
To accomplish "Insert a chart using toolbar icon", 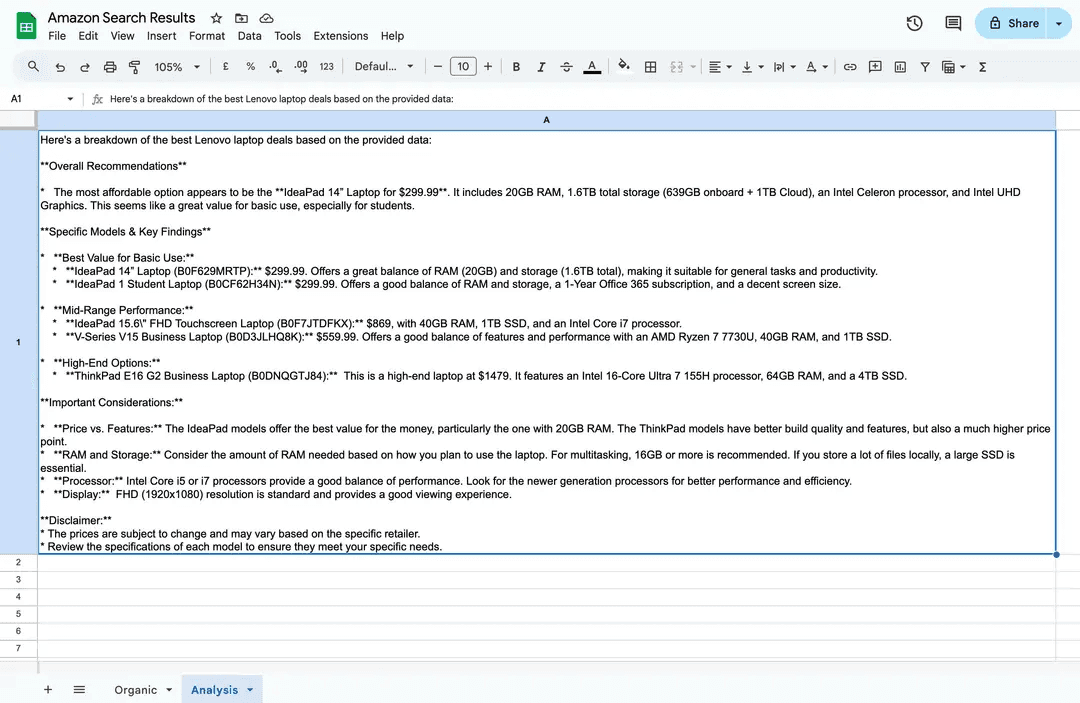I will click(x=900, y=67).
